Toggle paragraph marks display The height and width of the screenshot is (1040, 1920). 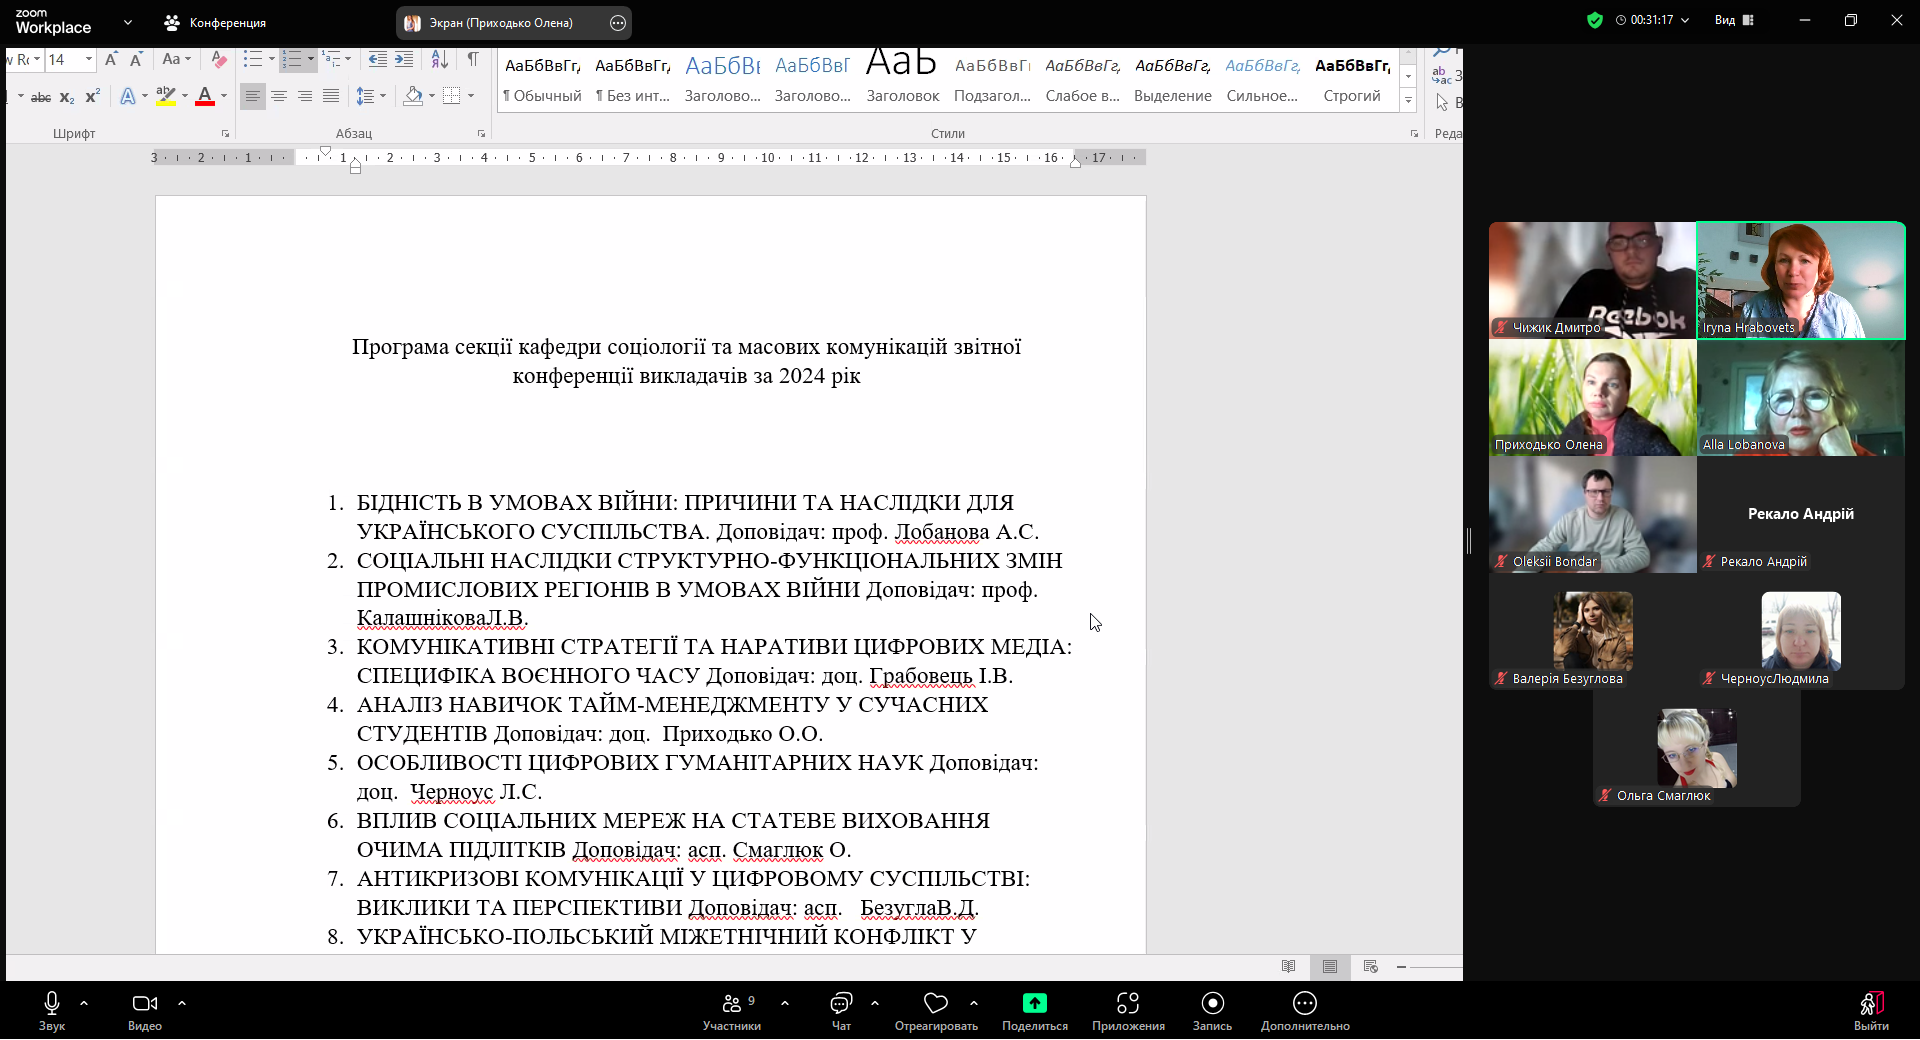pos(473,60)
